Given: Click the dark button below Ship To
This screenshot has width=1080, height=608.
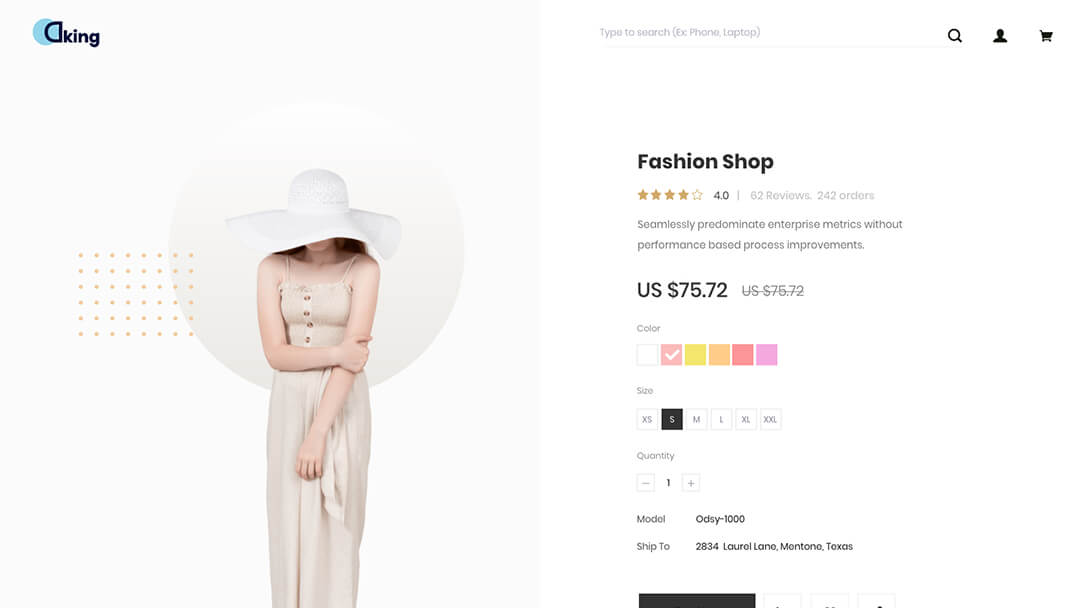Looking at the screenshot, I should click(696, 600).
